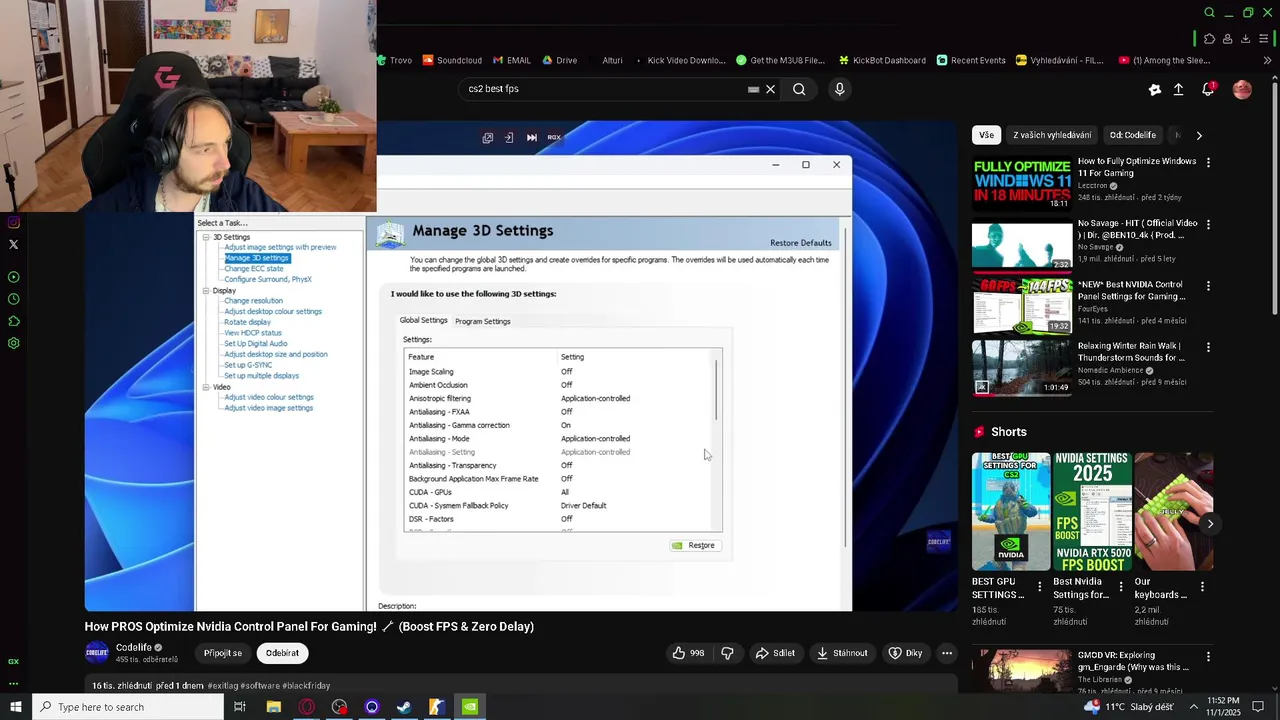The height and width of the screenshot is (720, 1280).
Task: Open the NVIDIA app from the taskbar
Action: 469,707
